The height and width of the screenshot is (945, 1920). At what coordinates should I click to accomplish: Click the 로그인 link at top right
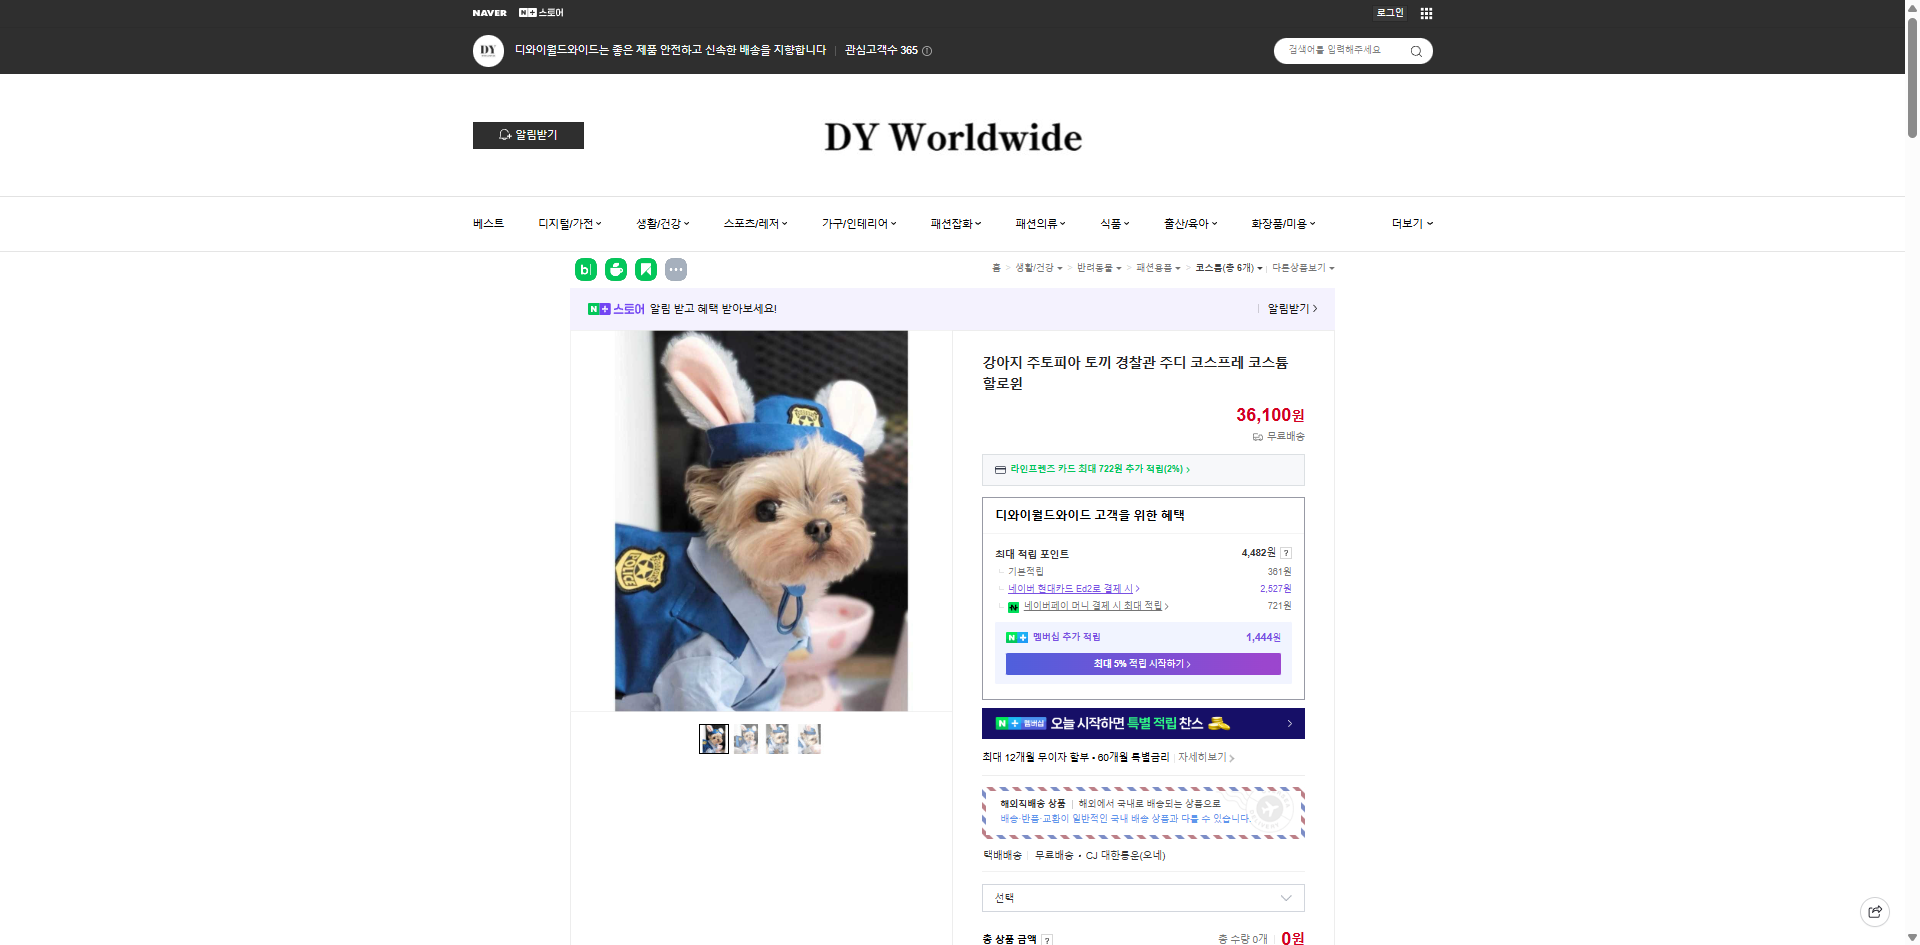coord(1389,13)
